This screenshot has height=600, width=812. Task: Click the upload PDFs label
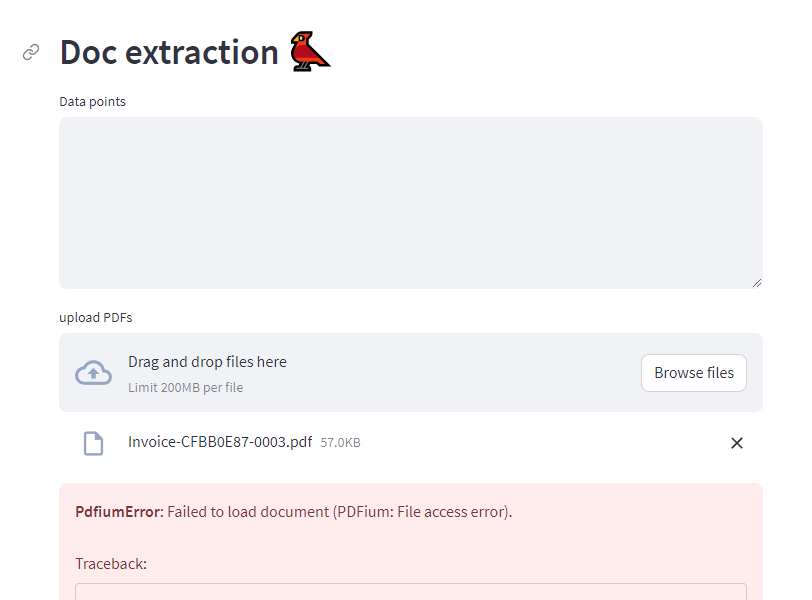96,317
